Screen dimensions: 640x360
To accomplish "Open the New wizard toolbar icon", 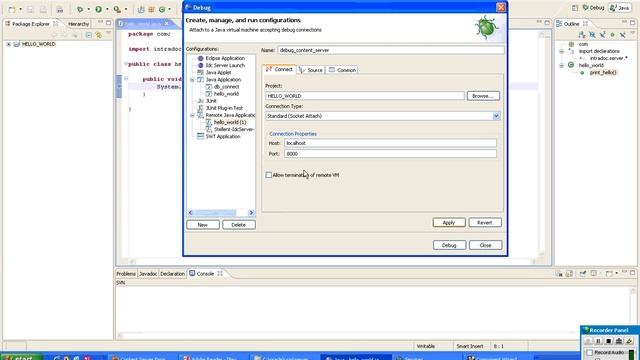I will pyautogui.click(x=12, y=9).
